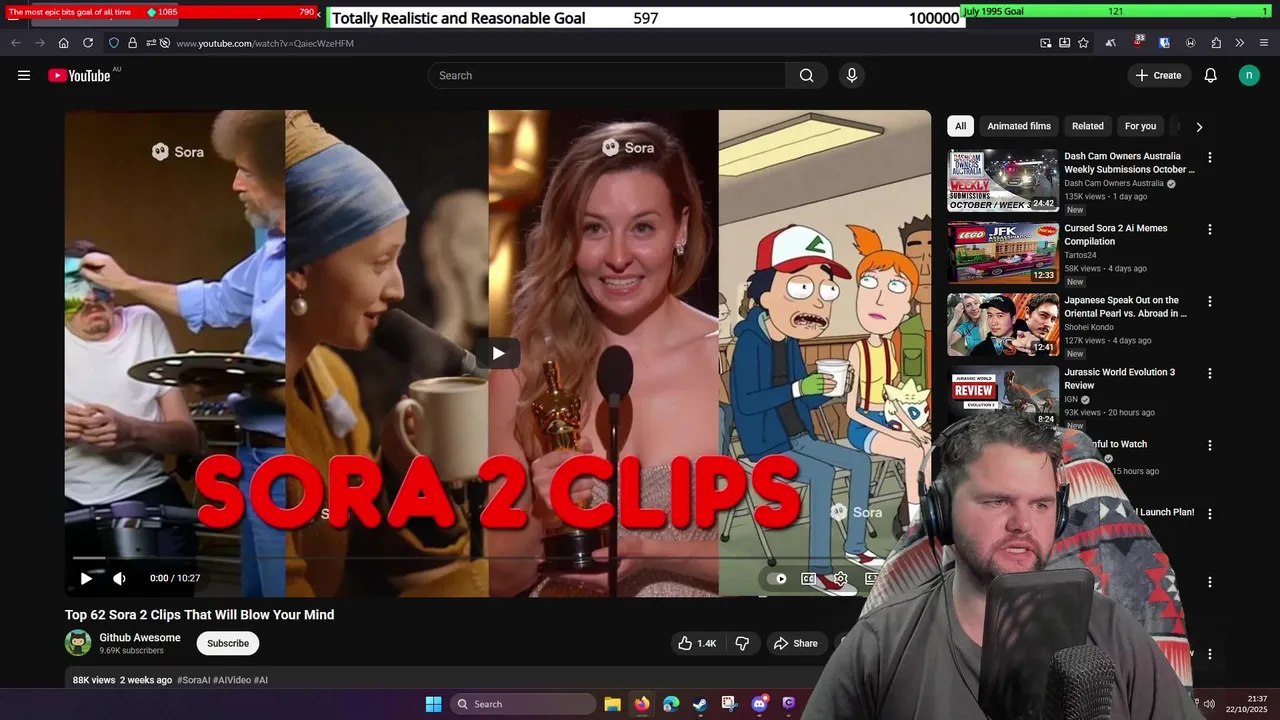
Task: Go forward in browser
Action: pos(40,43)
